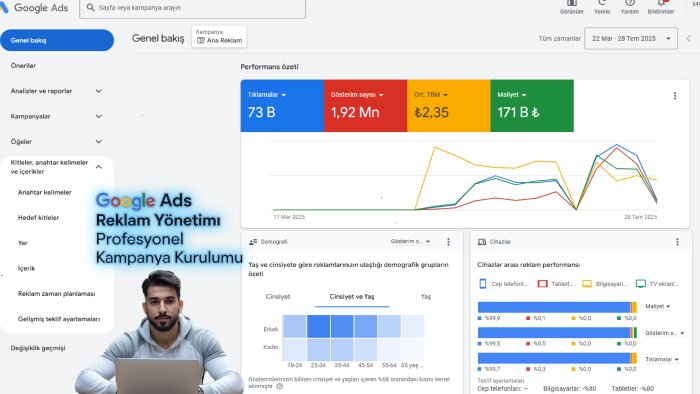Screen dimensions: 700x394
Task: Open Cihazlar card three-dot menu
Action: pyautogui.click(x=677, y=242)
